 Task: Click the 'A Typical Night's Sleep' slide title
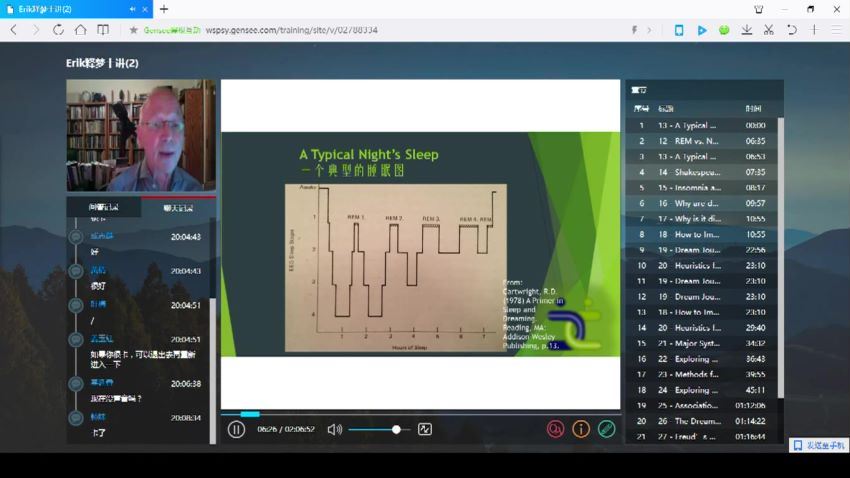(x=369, y=154)
